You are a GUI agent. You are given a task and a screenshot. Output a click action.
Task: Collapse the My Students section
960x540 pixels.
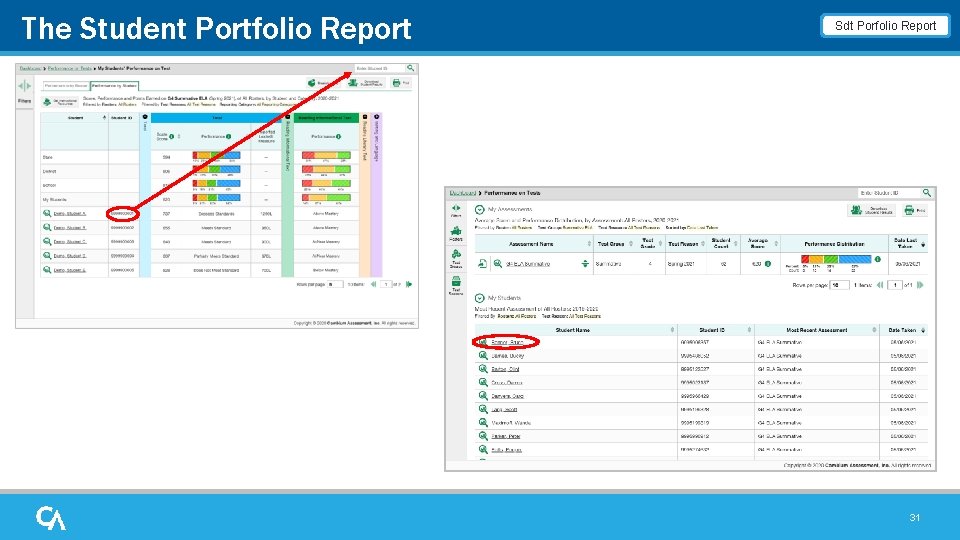(x=479, y=298)
